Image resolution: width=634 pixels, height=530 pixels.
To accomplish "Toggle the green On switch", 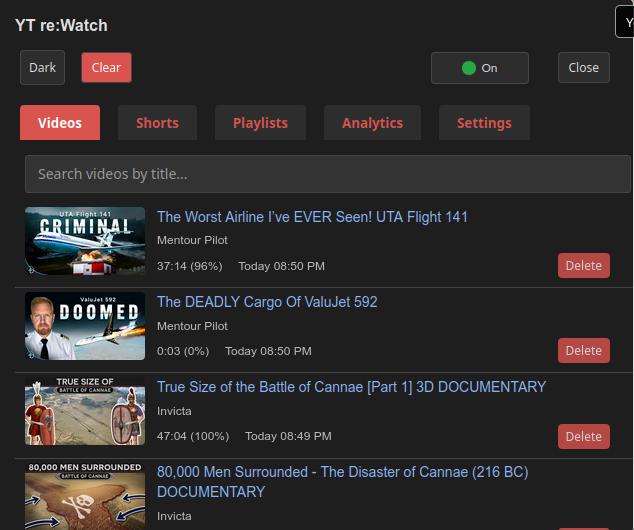I will (x=480, y=68).
